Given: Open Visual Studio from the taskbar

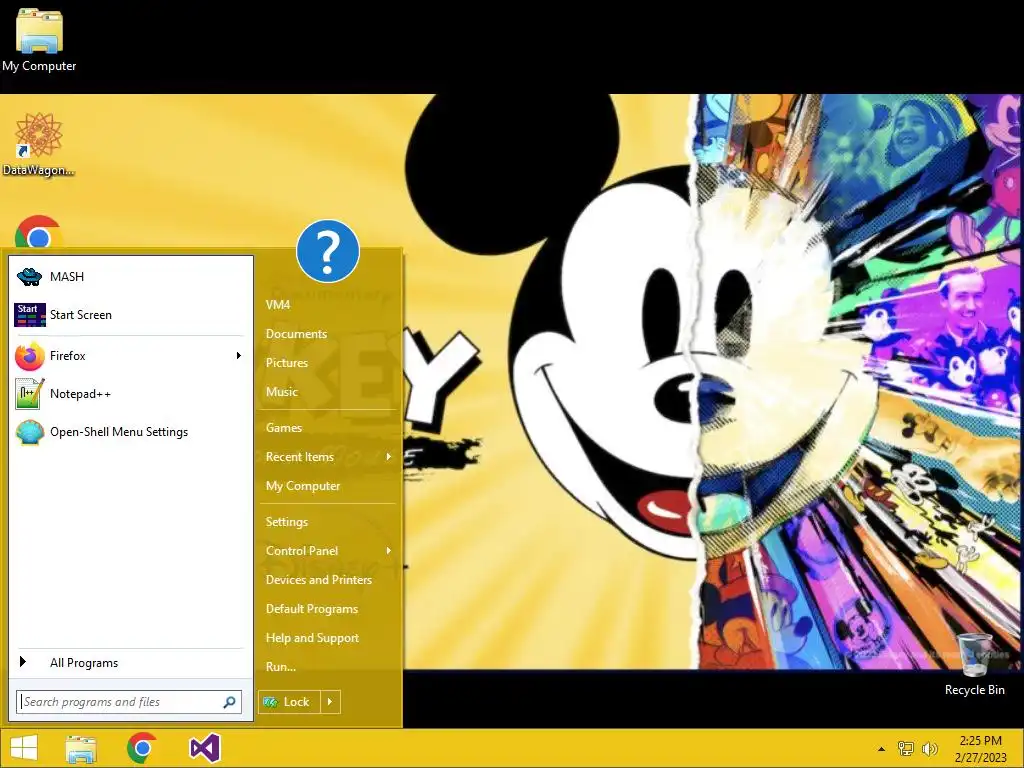Looking at the screenshot, I should [x=204, y=748].
